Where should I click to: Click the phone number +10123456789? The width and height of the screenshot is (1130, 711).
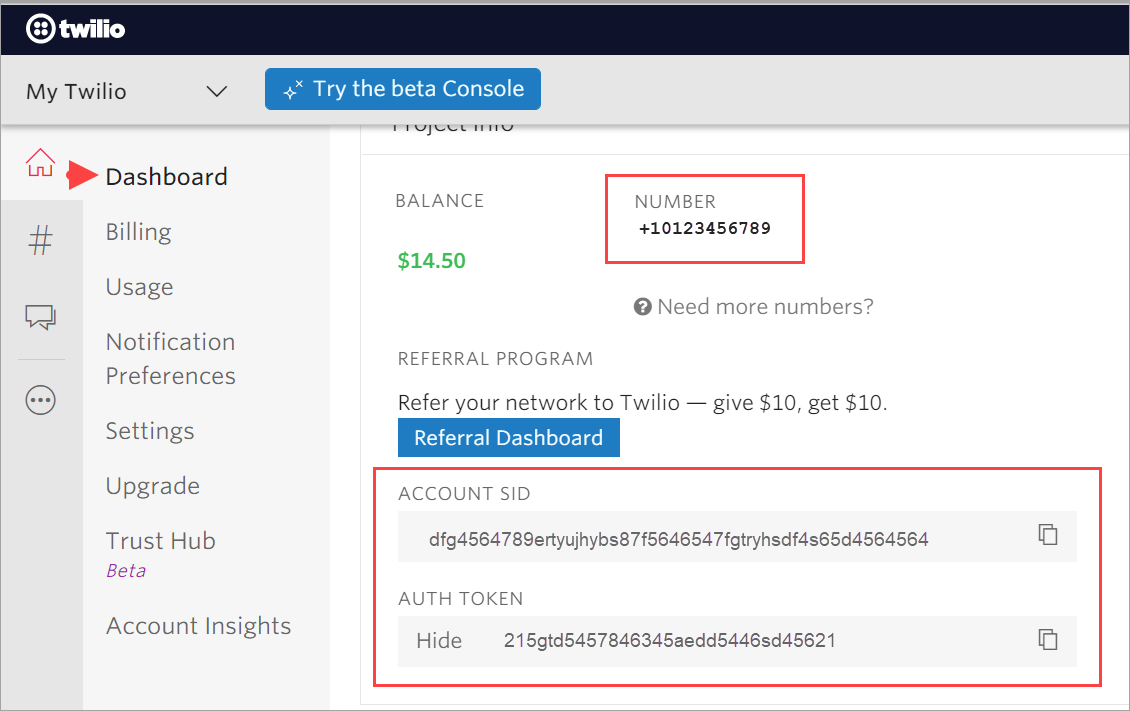point(705,228)
